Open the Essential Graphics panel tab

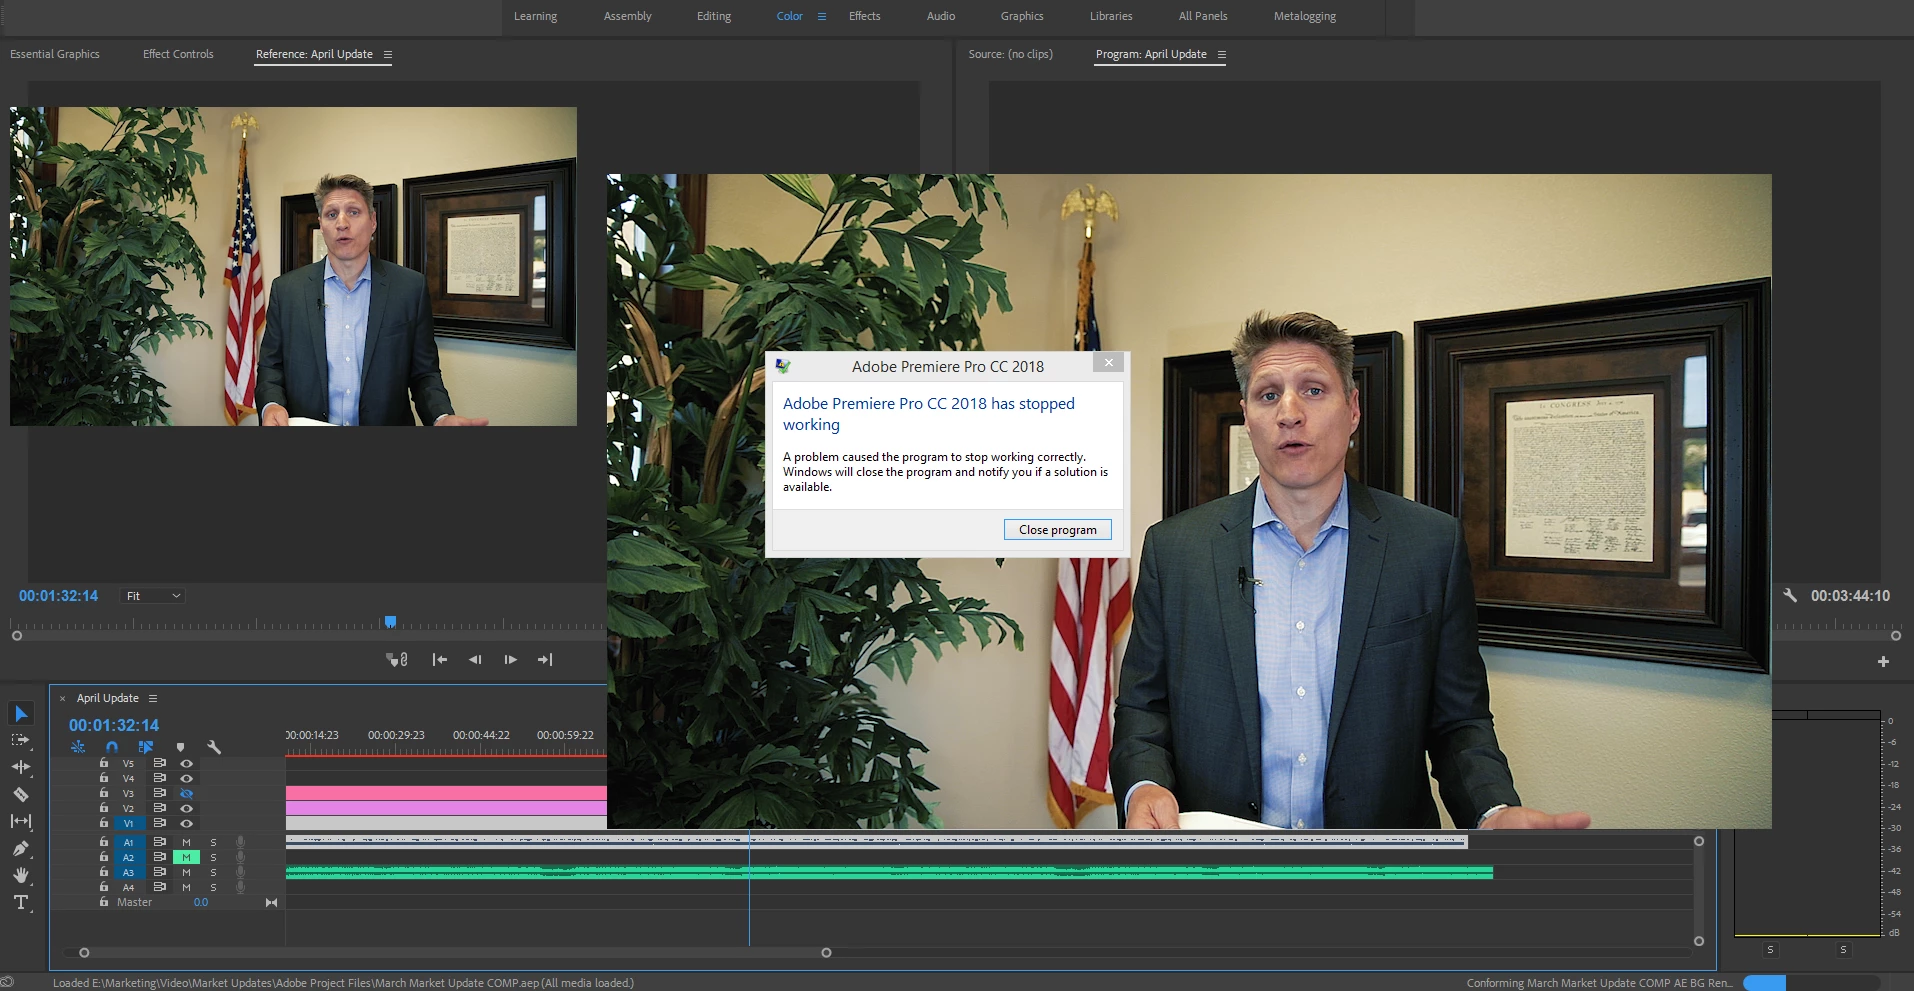point(55,54)
